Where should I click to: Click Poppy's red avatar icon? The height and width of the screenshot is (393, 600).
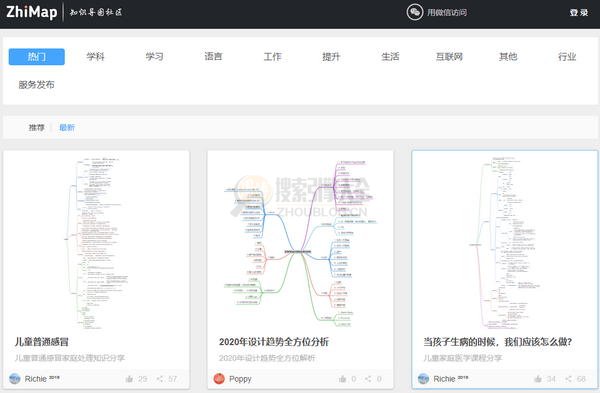(219, 378)
